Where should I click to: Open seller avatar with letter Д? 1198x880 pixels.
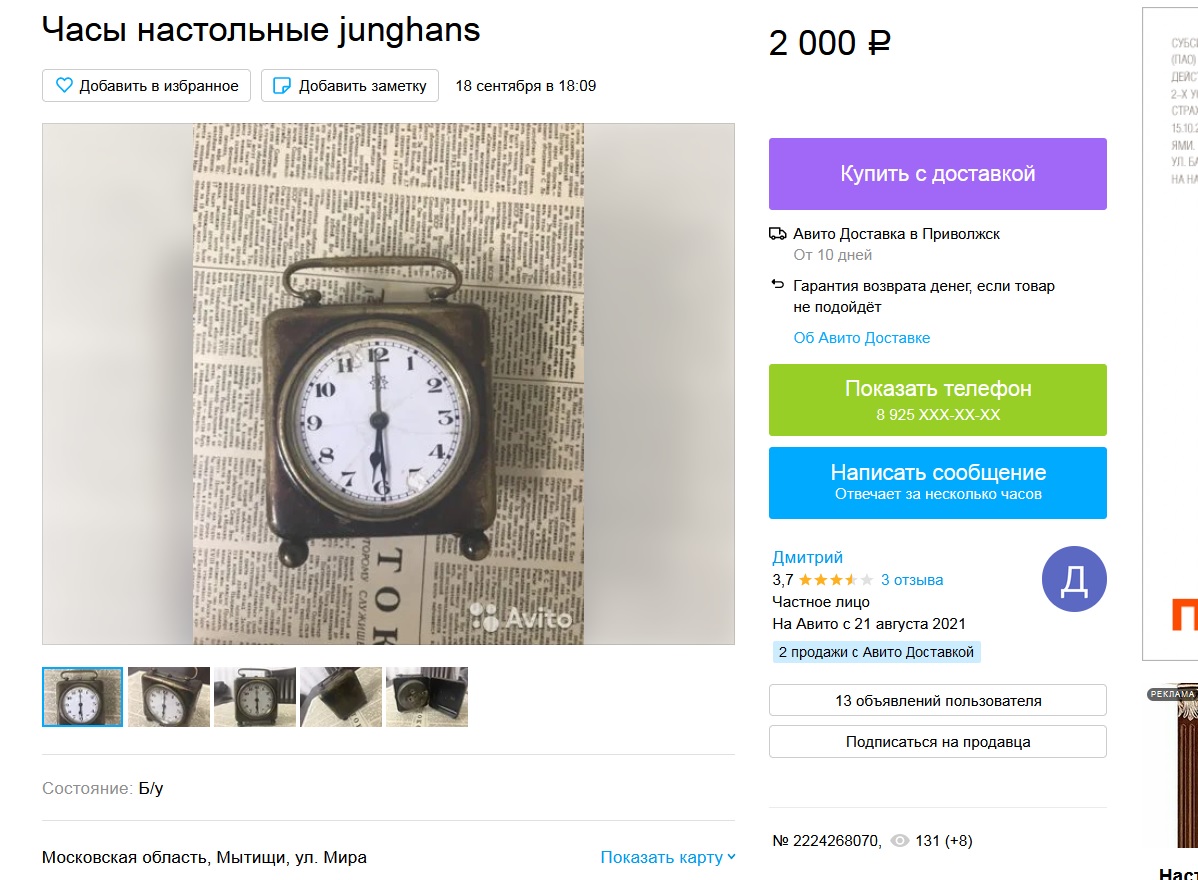coord(1073,579)
